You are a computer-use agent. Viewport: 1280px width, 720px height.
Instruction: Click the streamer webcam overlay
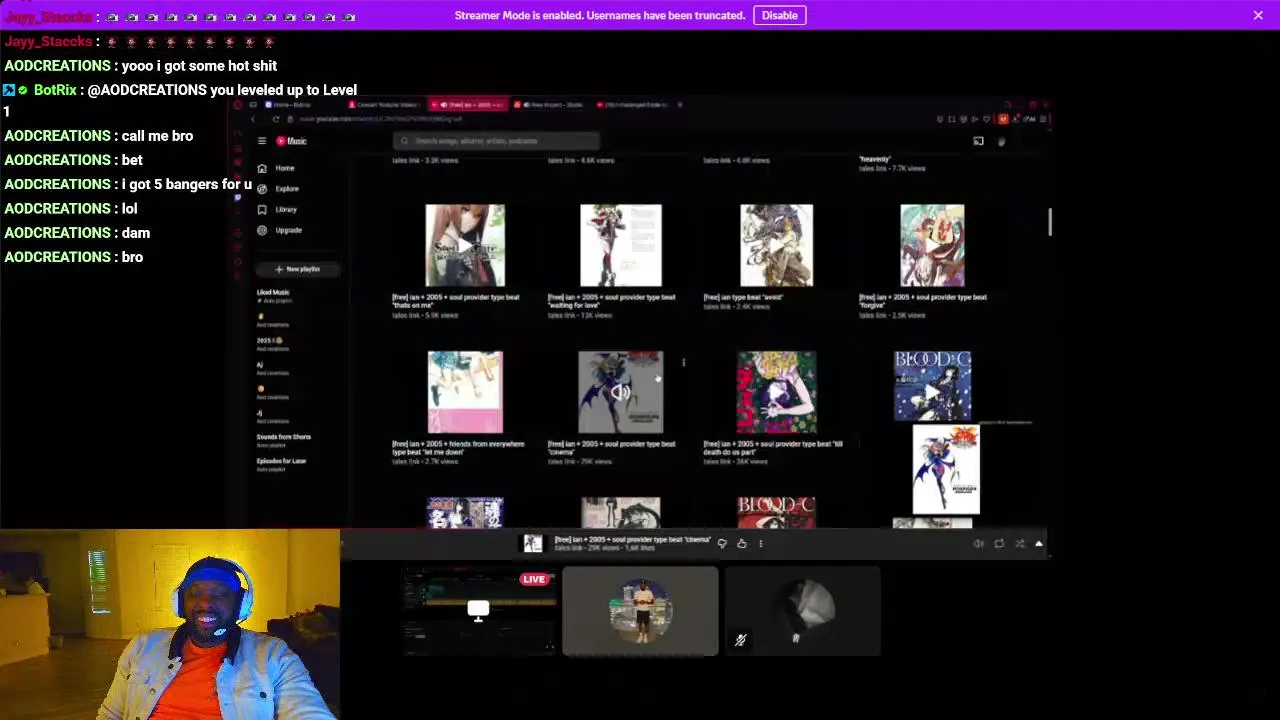170,625
